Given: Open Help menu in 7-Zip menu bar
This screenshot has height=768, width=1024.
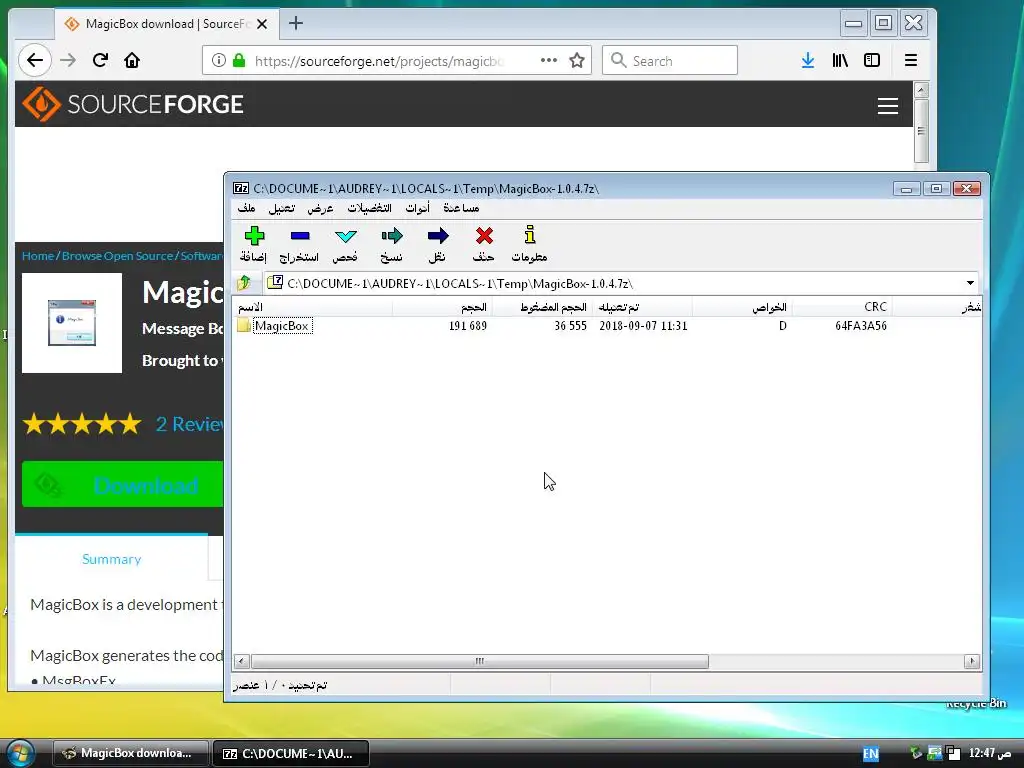Looking at the screenshot, I should [x=461, y=208].
